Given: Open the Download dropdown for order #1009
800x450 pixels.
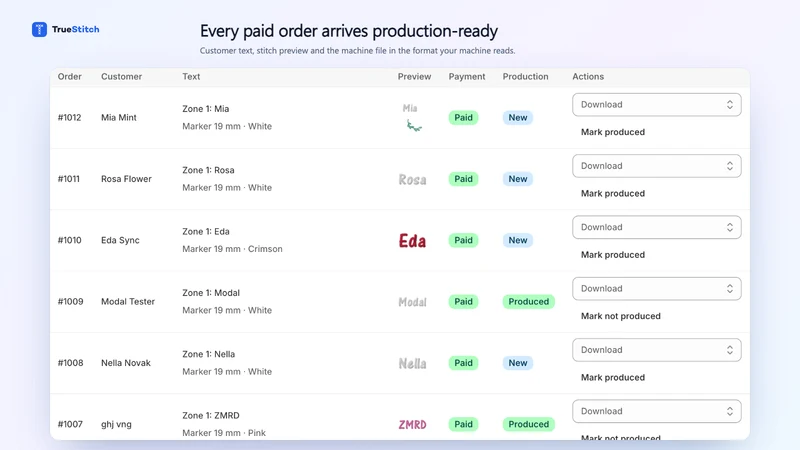Looking at the screenshot, I should tap(657, 288).
